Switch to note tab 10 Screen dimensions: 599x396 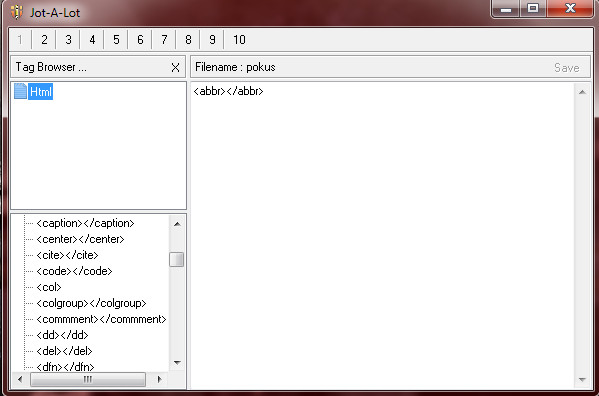239,40
